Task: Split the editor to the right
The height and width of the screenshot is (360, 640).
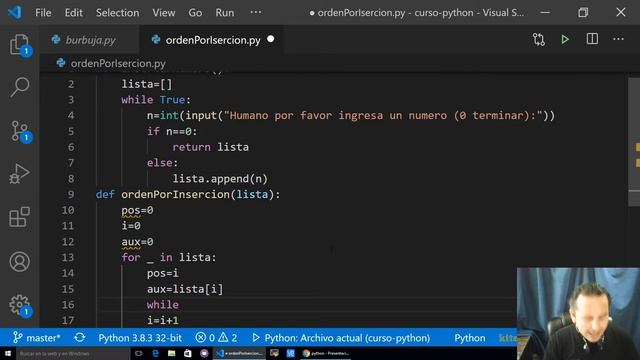Action: 592,39
